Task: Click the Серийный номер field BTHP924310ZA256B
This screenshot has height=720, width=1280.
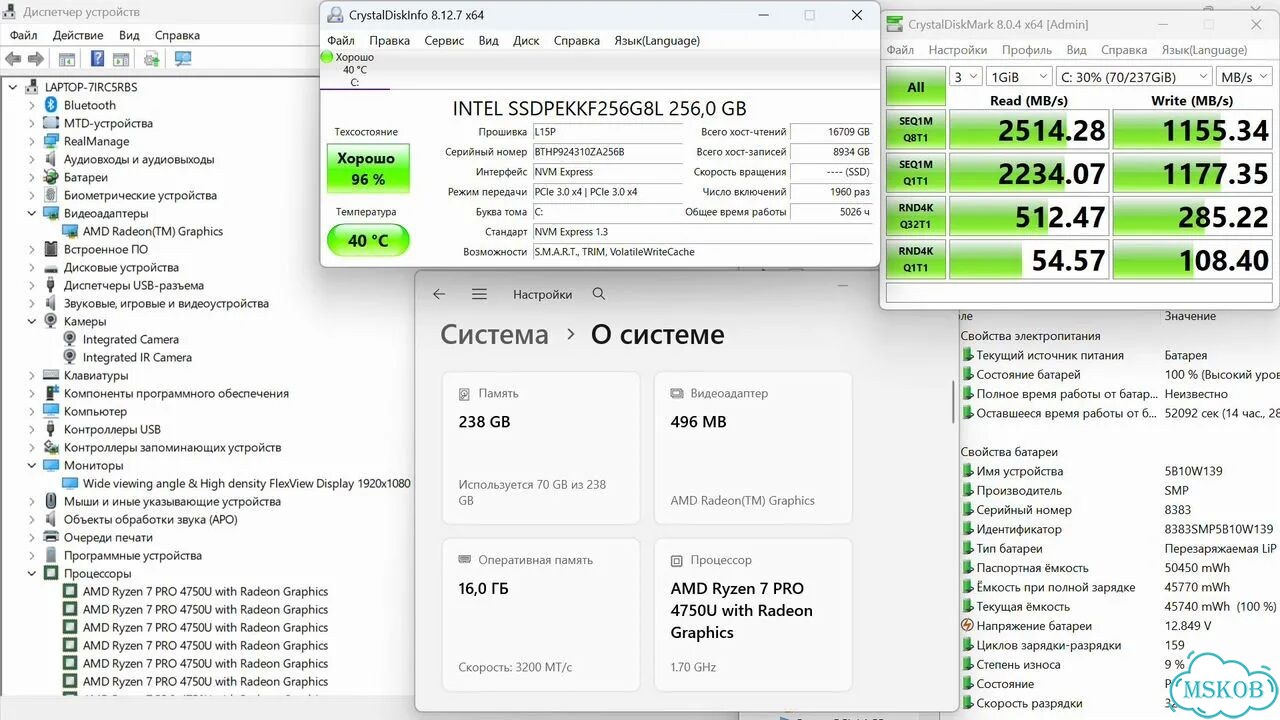Action: coord(607,152)
